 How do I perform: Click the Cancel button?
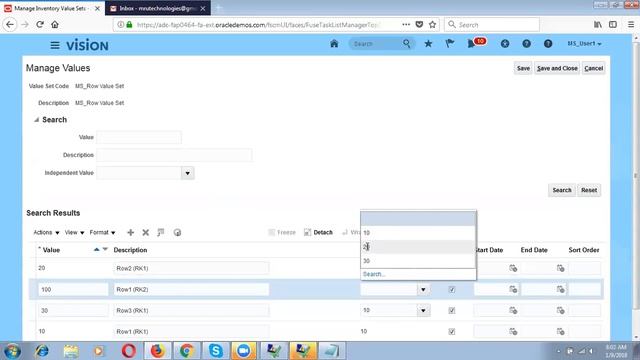[x=593, y=68]
